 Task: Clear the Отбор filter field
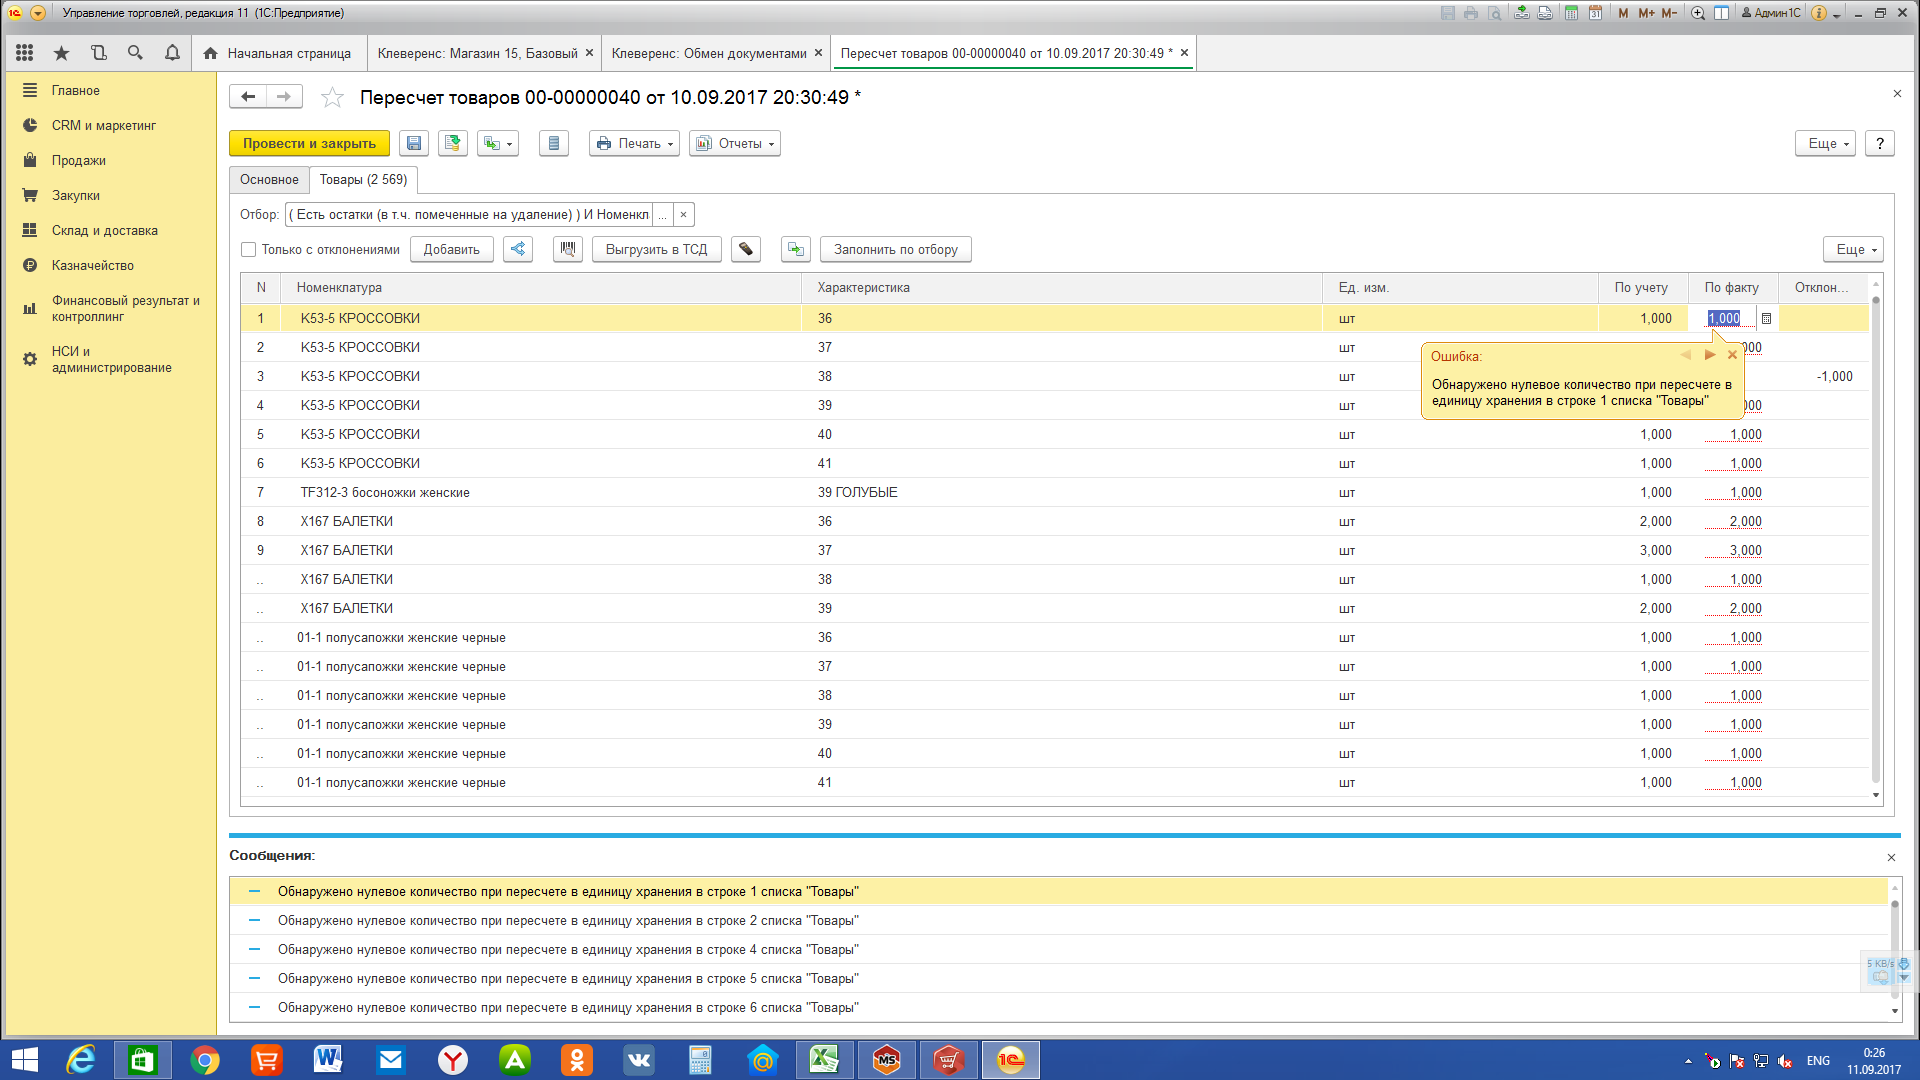pos(683,215)
